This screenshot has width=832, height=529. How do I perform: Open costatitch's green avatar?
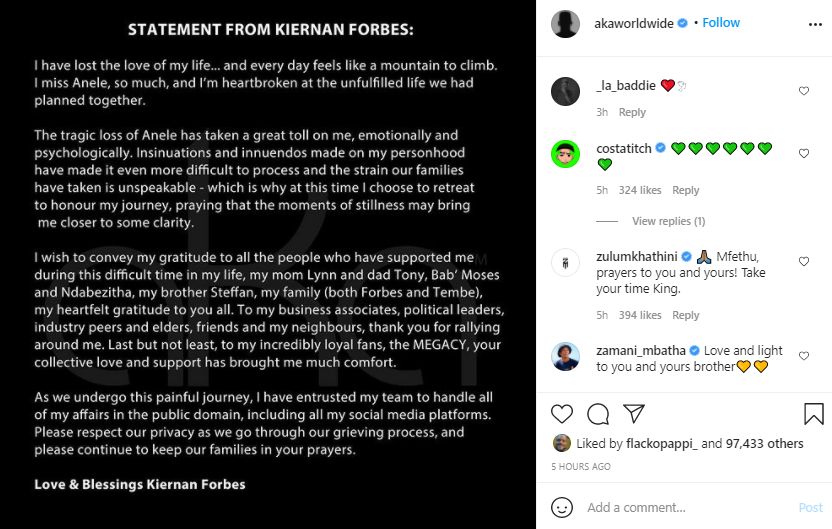566,153
